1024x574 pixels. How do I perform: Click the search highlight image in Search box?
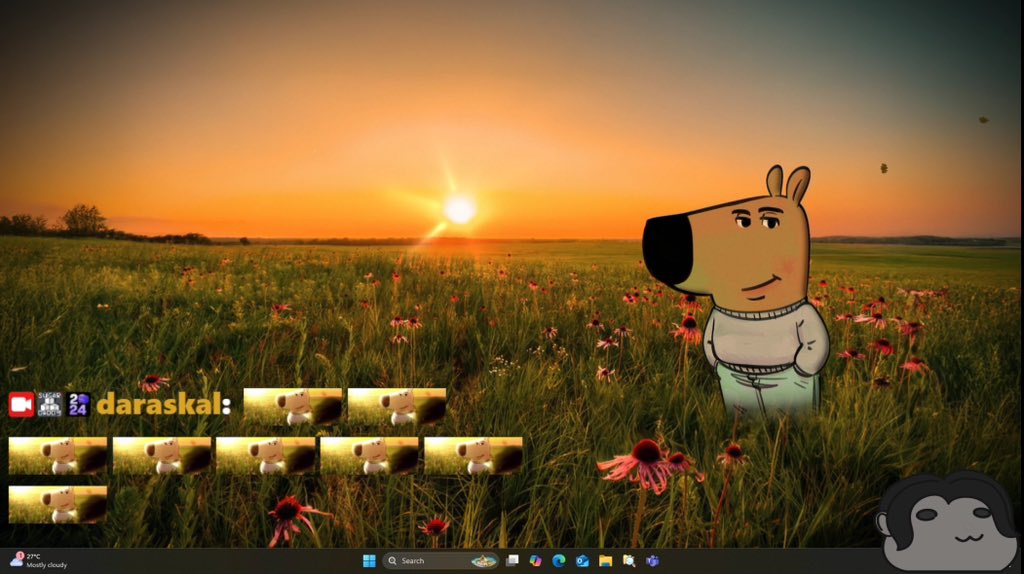(484, 561)
